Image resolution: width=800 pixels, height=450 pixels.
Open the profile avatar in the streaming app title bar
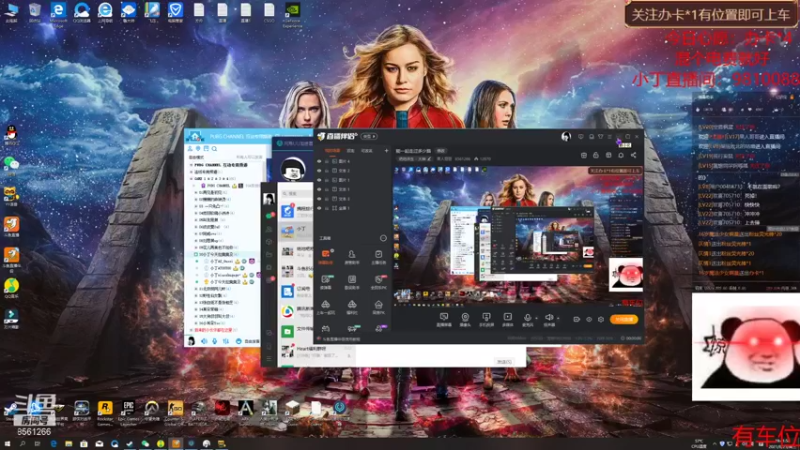point(566,137)
